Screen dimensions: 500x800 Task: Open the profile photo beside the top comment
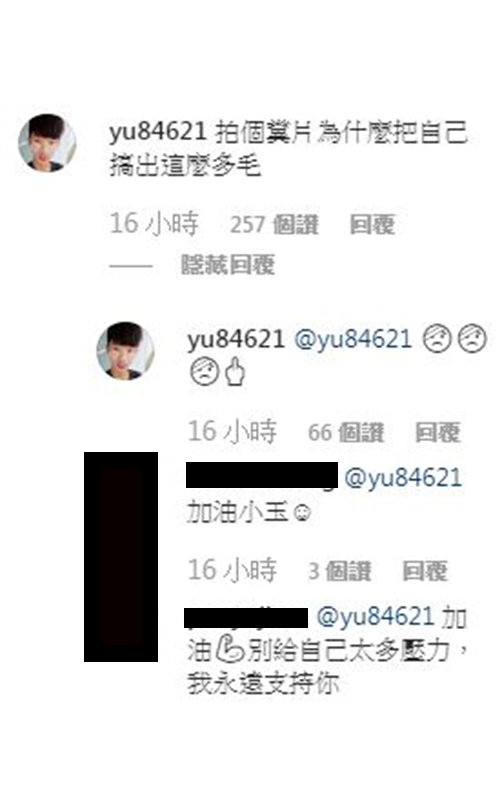pos(47,143)
